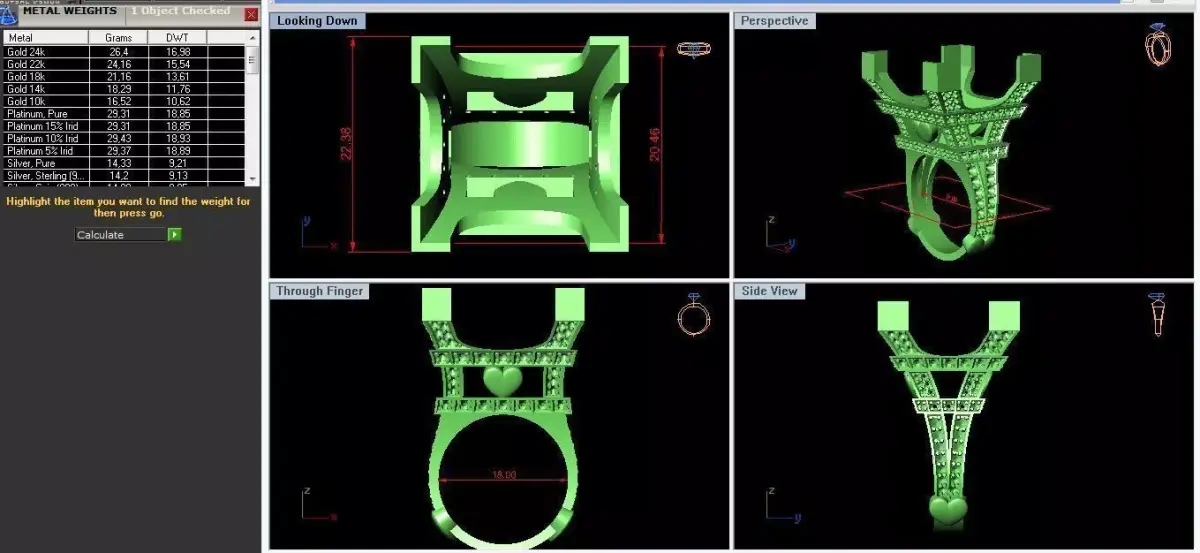Click the 29,43 grams value
This screenshot has width=1200, height=553.
coord(119,139)
